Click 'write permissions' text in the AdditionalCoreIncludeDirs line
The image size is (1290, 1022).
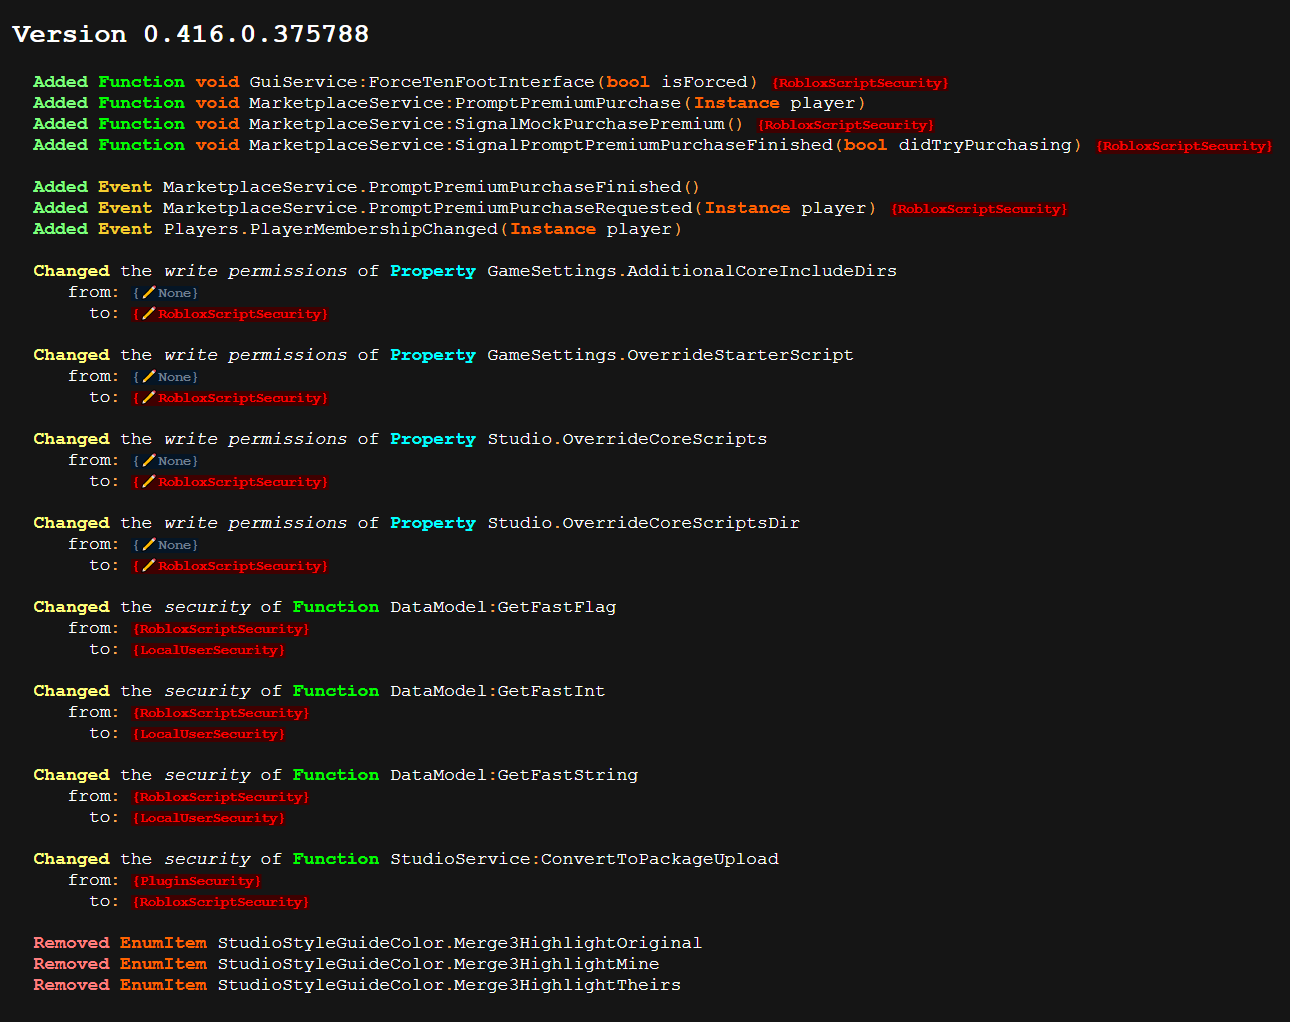point(256,271)
